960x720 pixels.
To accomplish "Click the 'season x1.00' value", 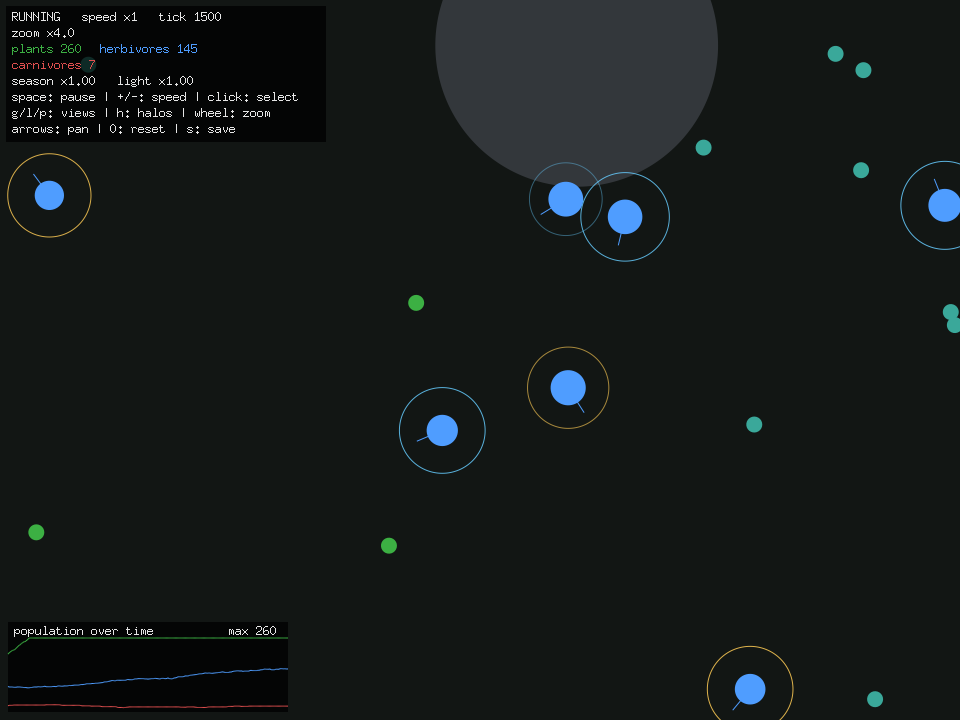I will 53,81.
